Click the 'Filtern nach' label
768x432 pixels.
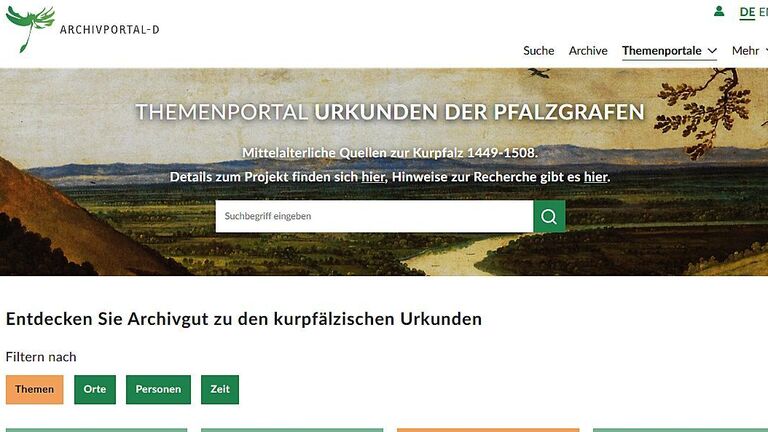[41, 357]
